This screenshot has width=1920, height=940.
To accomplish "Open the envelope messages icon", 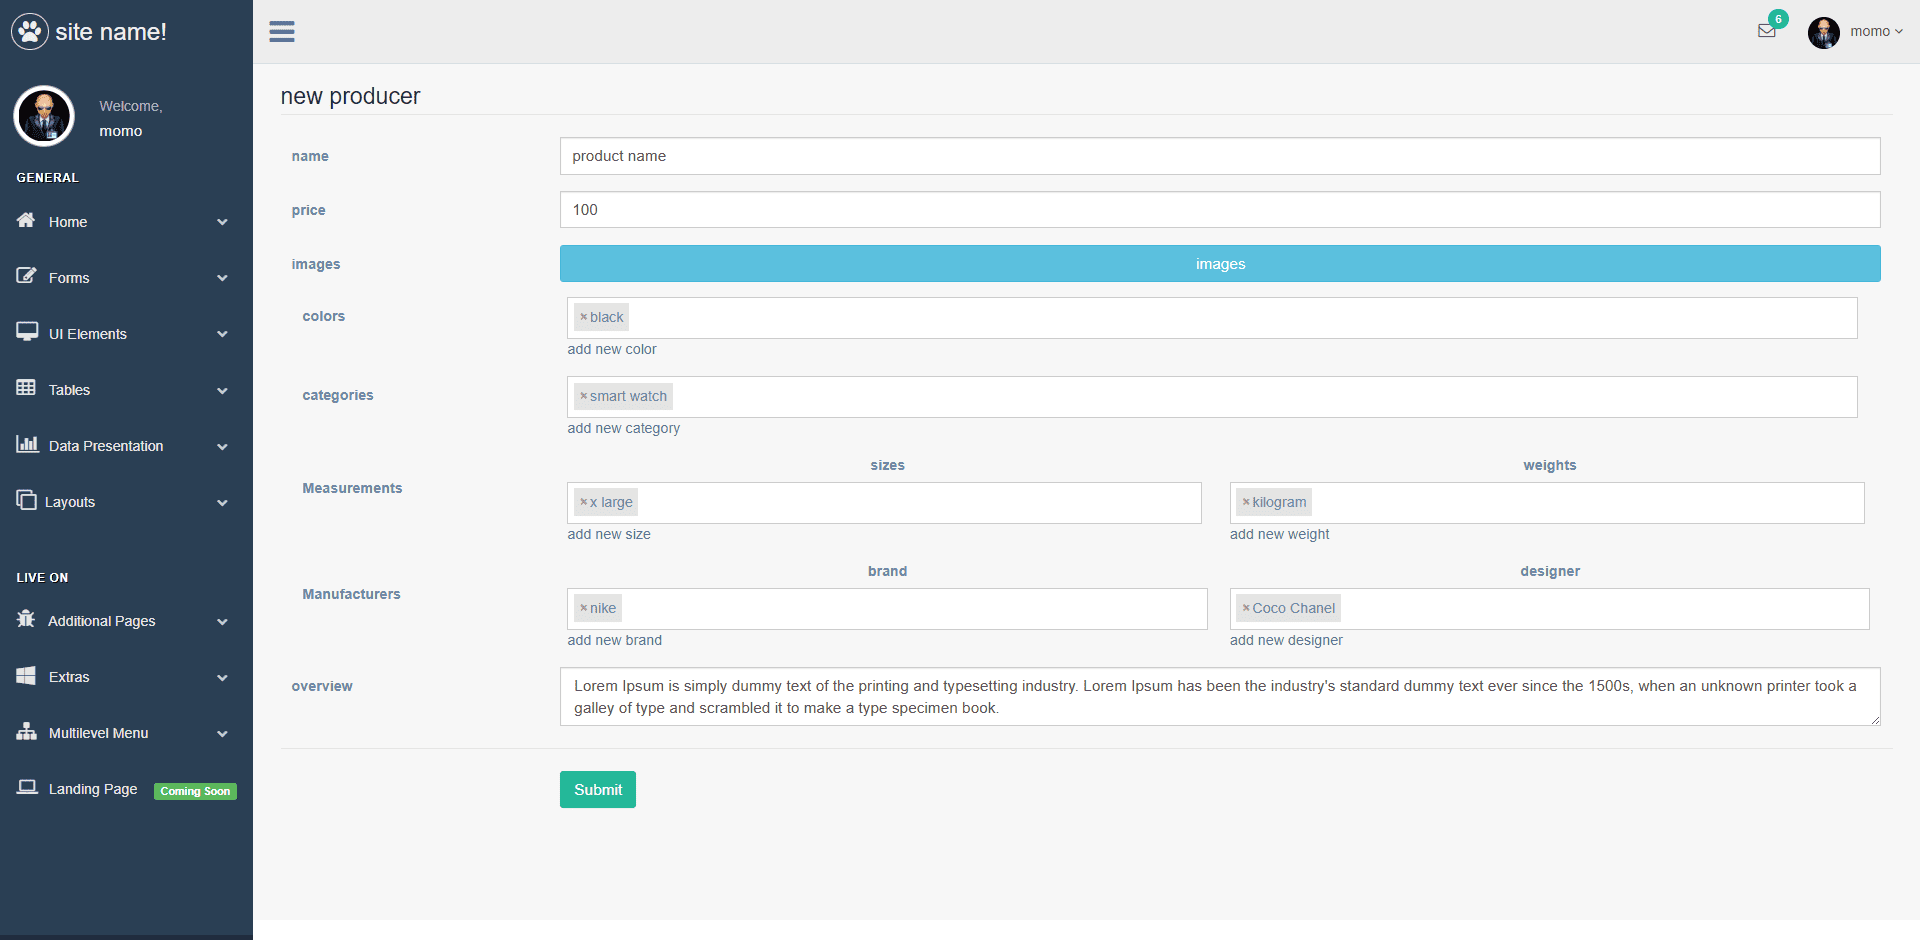I will point(1767,31).
